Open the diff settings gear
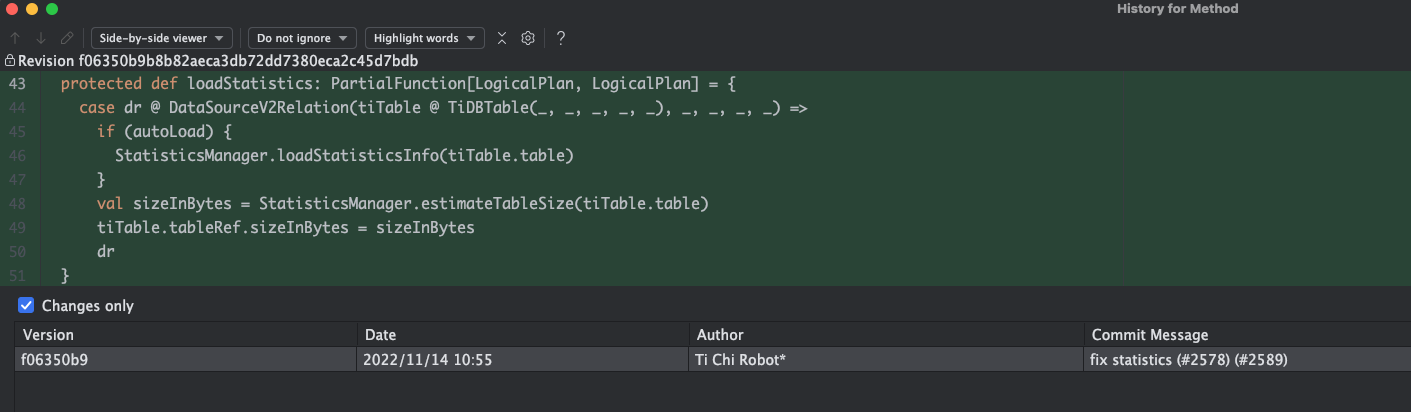1411x412 pixels. pyautogui.click(x=528, y=38)
